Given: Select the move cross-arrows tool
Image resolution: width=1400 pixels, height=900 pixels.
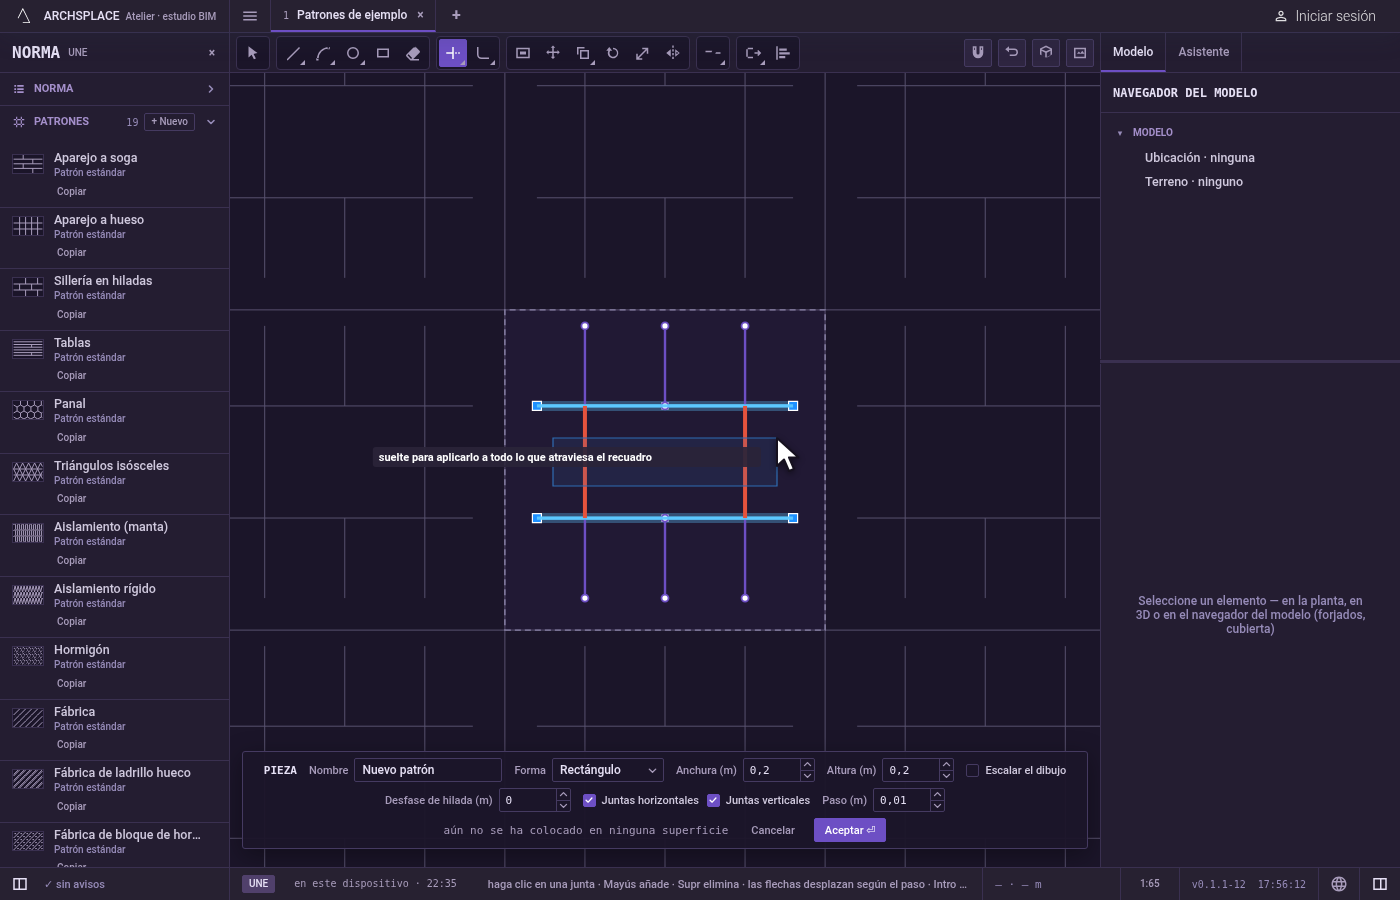Looking at the screenshot, I should (x=553, y=53).
